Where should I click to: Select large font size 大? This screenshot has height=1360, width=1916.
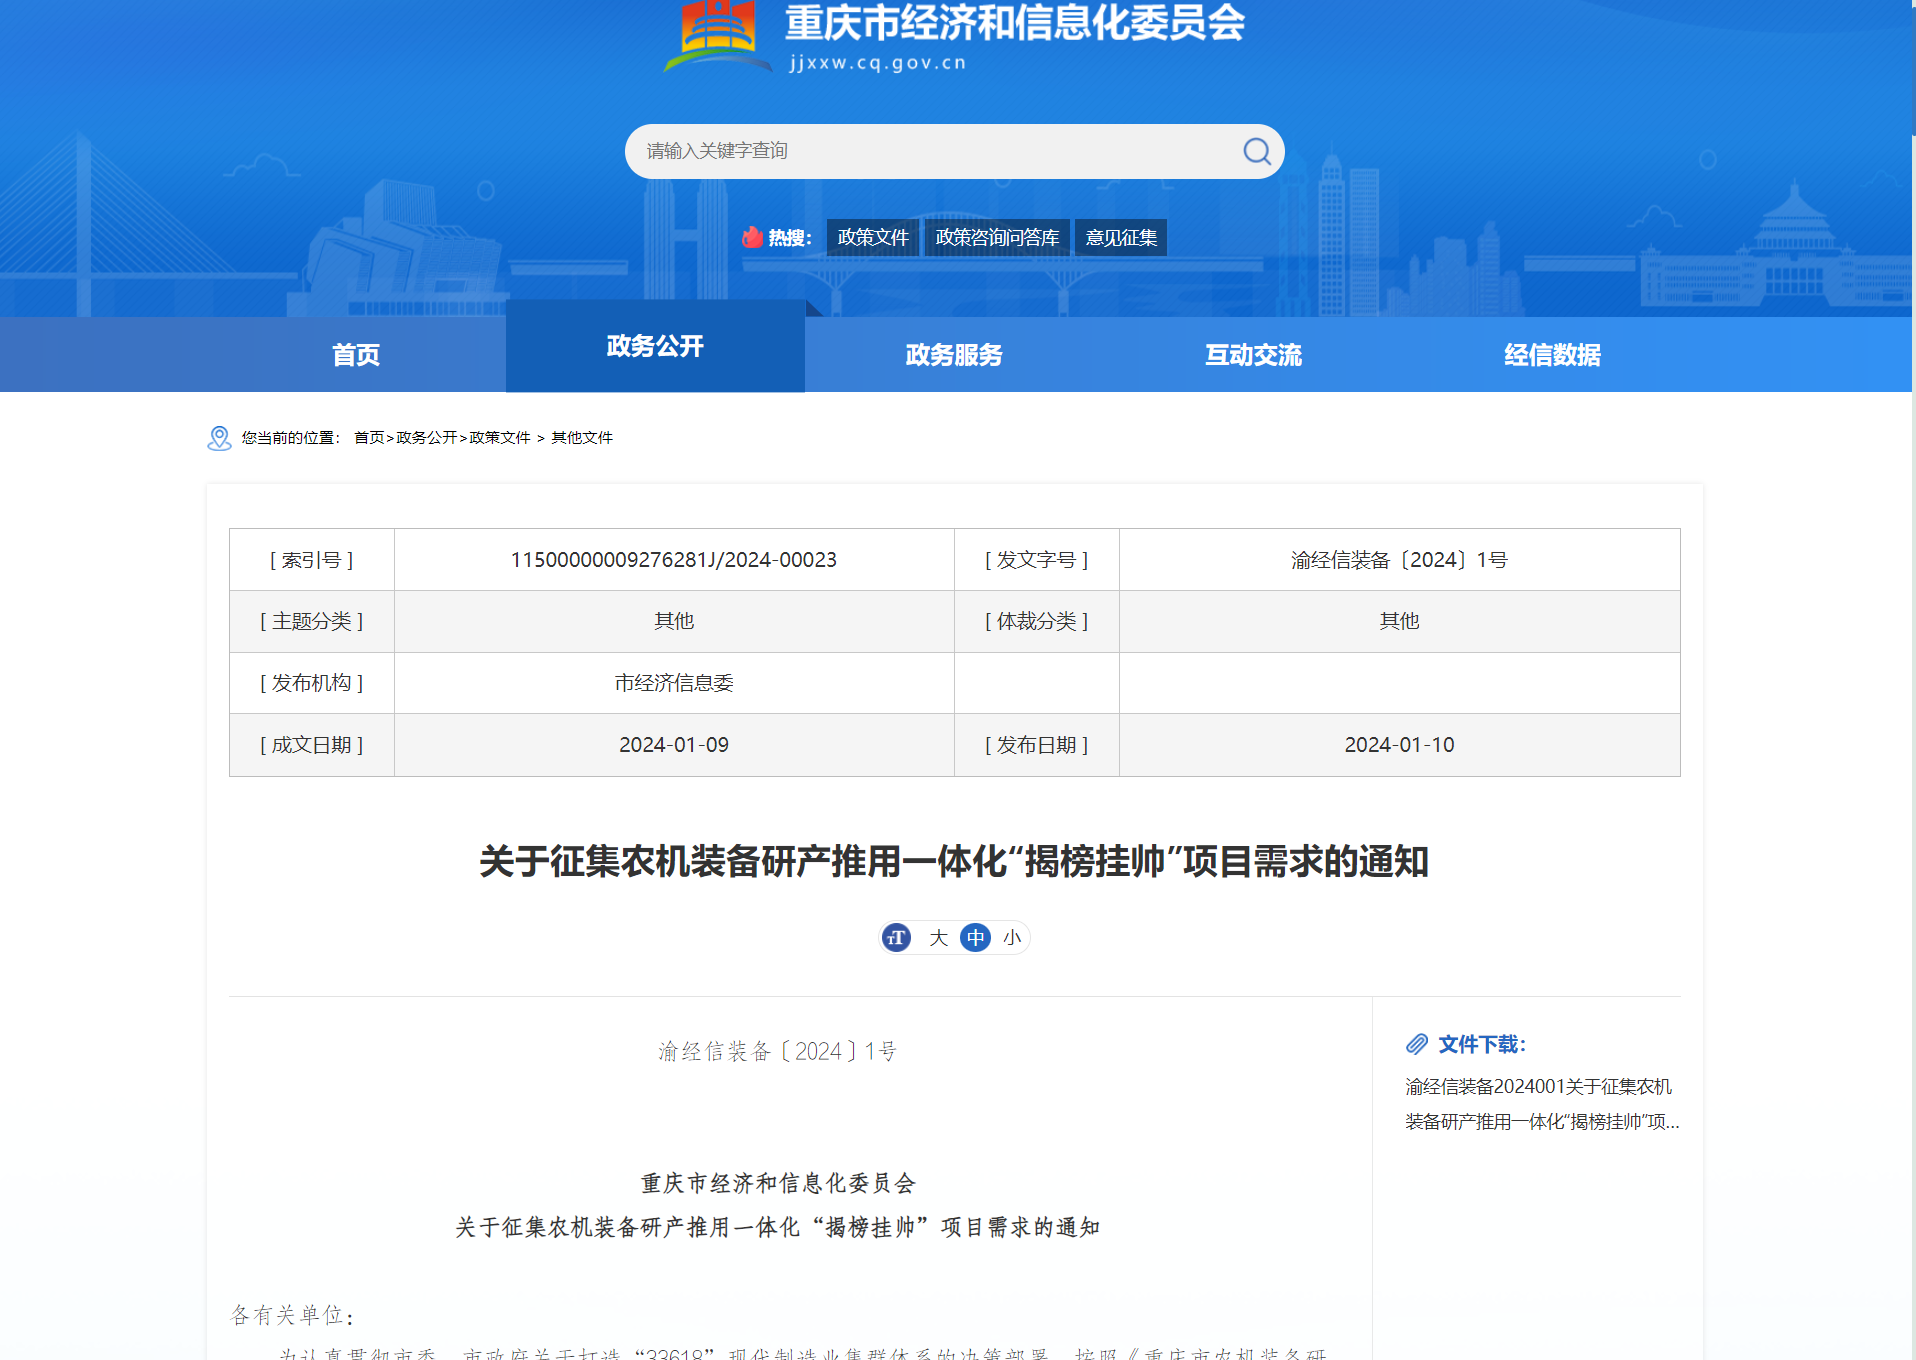(x=938, y=938)
